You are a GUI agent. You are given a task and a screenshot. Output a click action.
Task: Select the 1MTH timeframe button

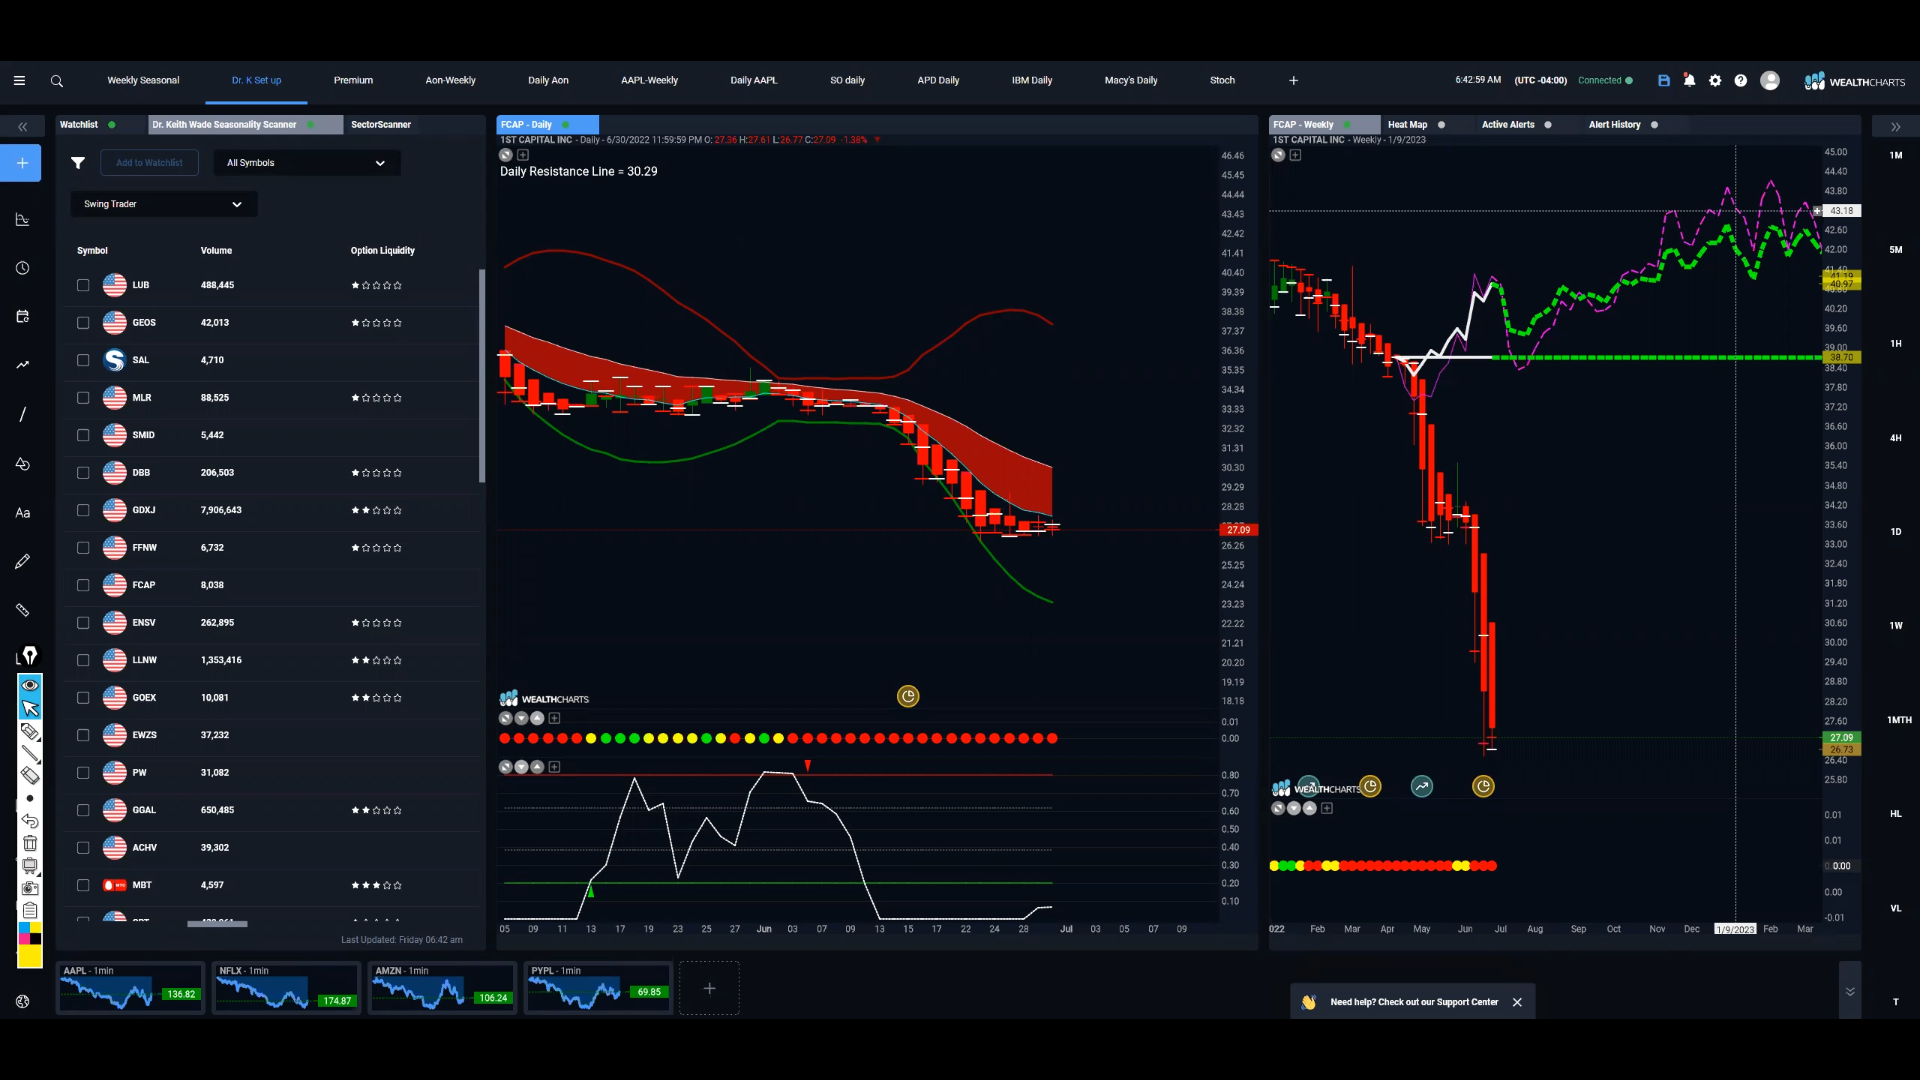1899,720
